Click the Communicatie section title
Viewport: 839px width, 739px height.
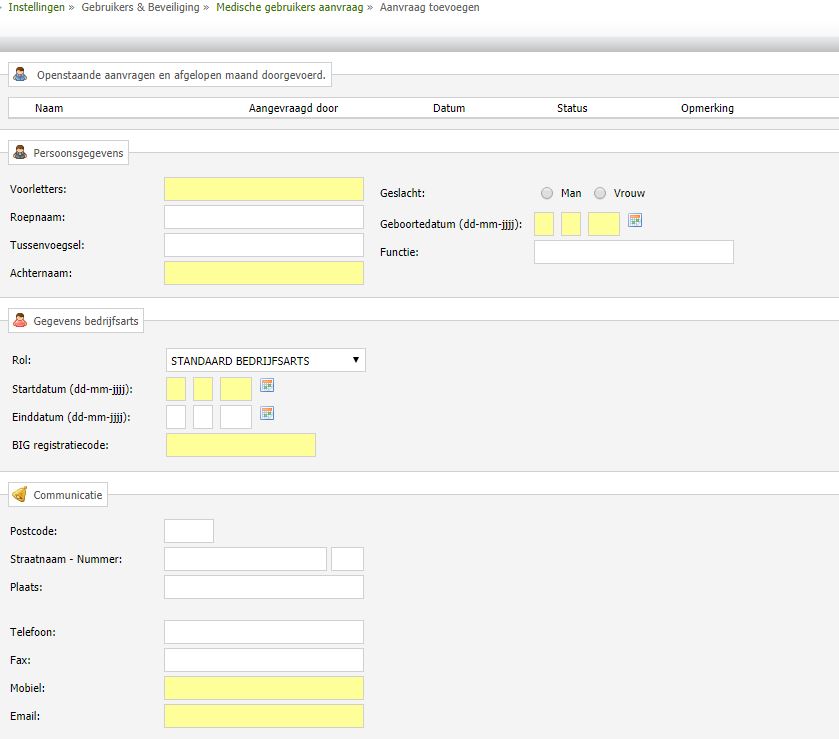point(67,495)
